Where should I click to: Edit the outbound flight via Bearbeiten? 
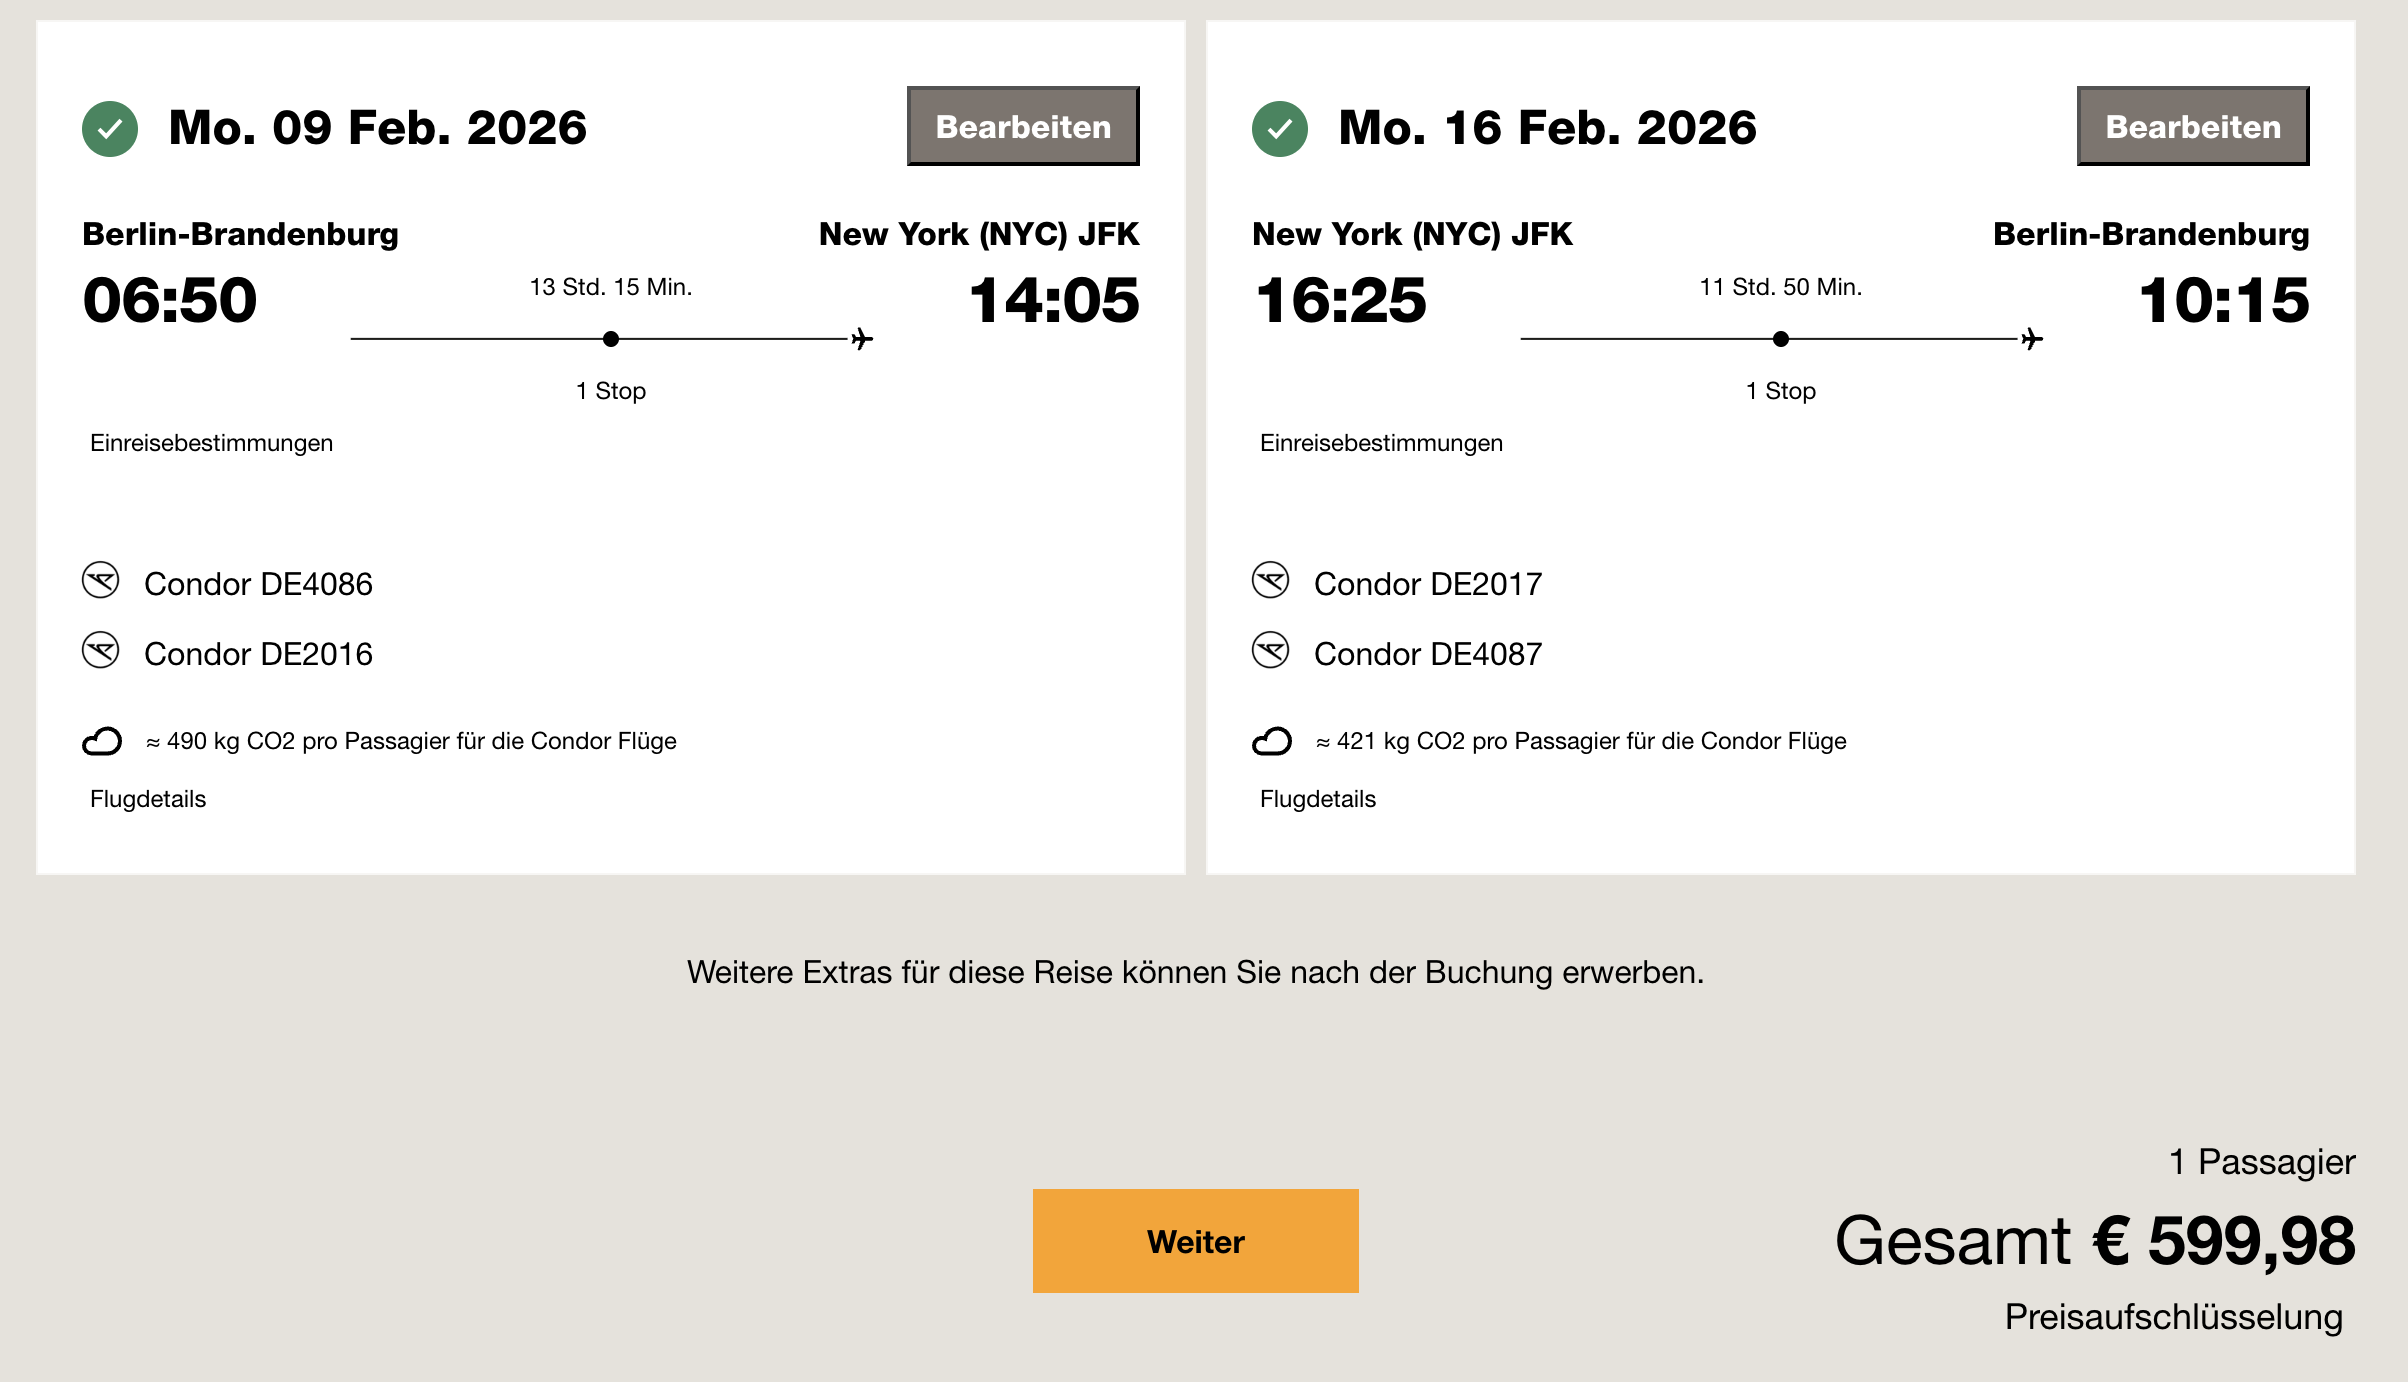click(1023, 126)
